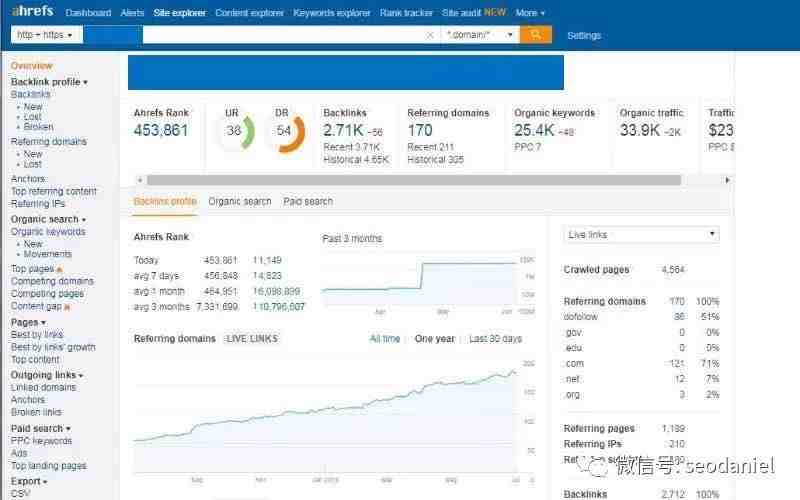The height and width of the screenshot is (500, 800).
Task: Click the horizontal metrics scrollbar
Action: pos(414,180)
